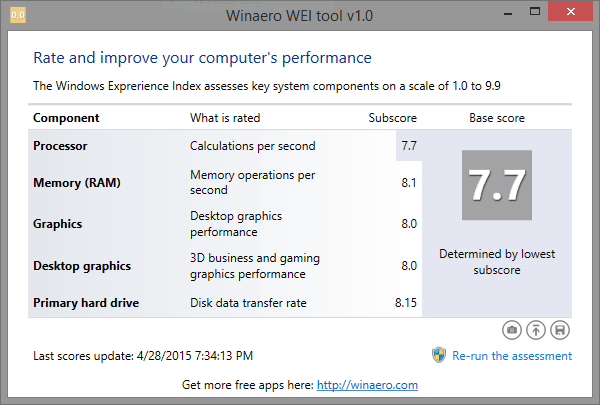This screenshot has width=600, height=405.
Task: Select the Primary hard drive label
Action: click(86, 303)
